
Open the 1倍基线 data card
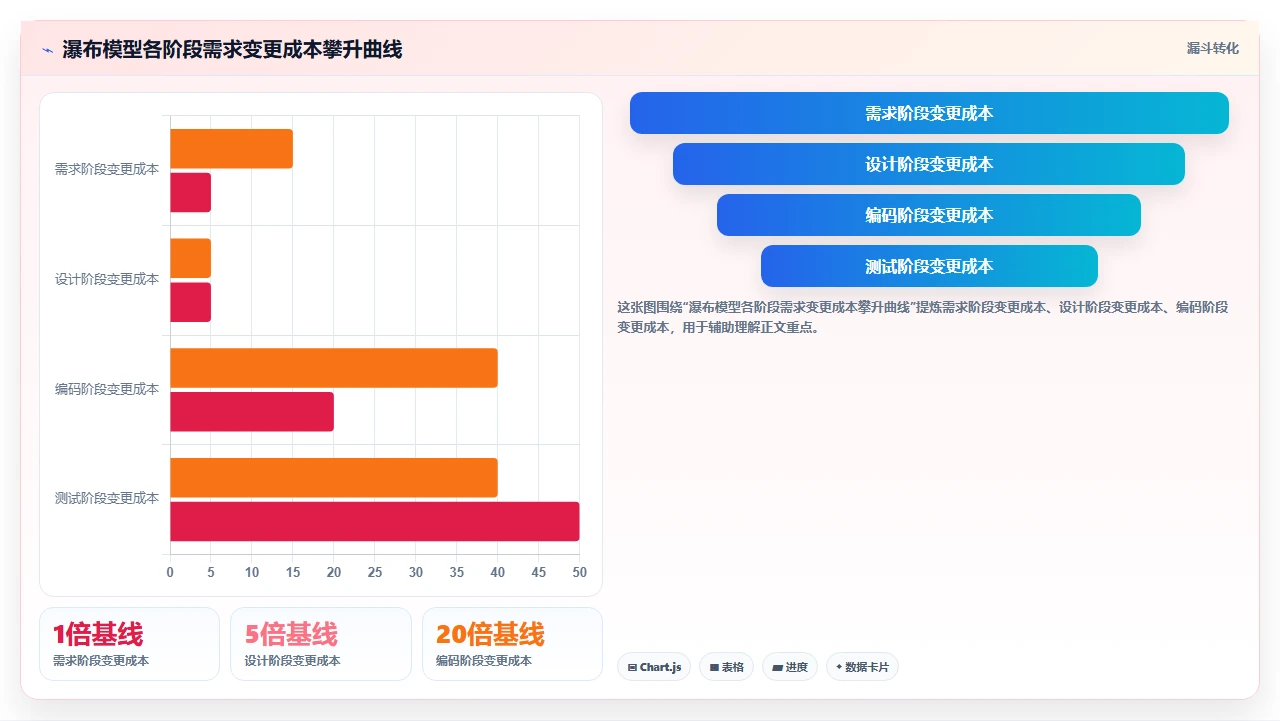click(x=129, y=644)
